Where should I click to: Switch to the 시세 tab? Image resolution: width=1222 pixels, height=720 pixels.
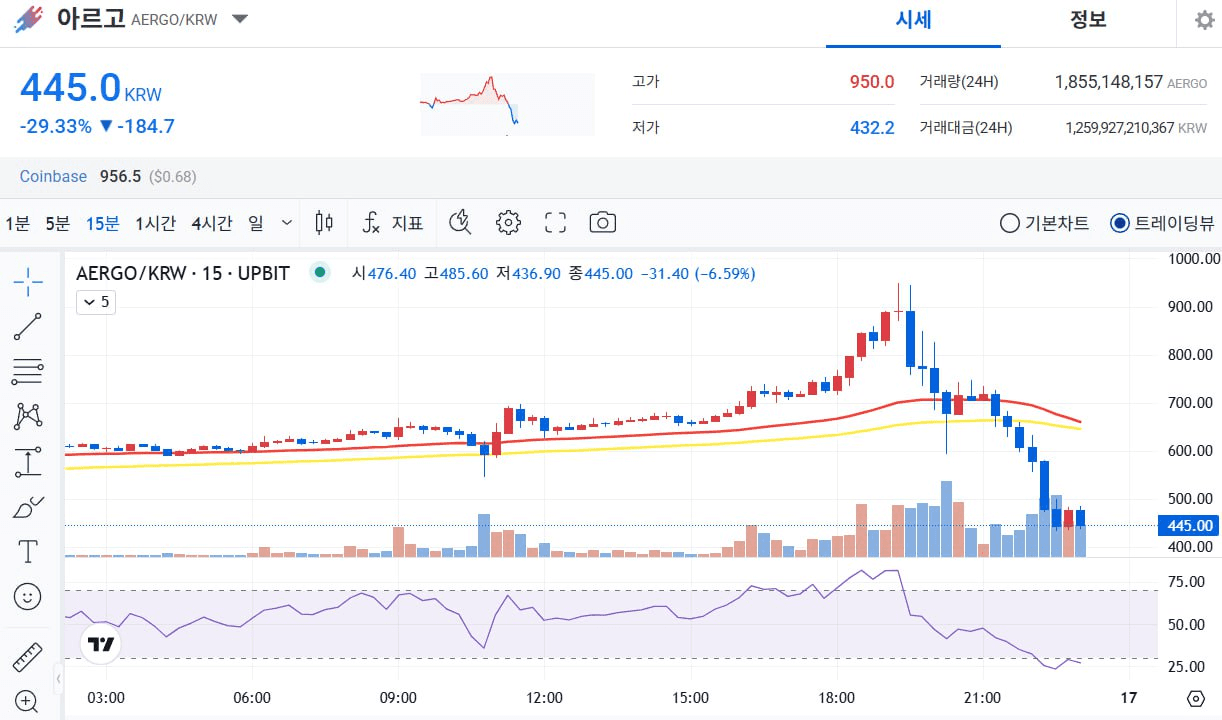point(913,20)
